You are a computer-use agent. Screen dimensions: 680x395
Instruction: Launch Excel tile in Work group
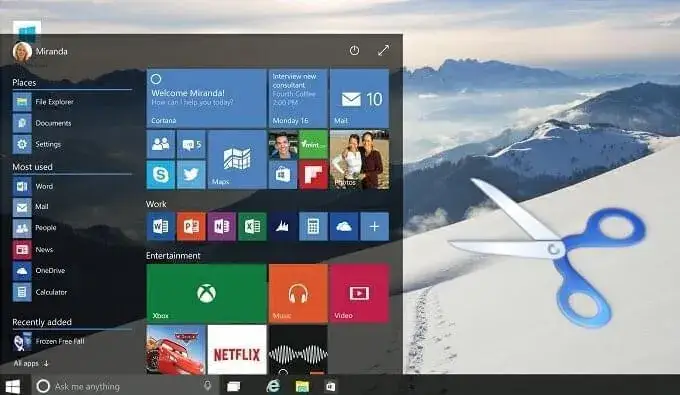252,226
